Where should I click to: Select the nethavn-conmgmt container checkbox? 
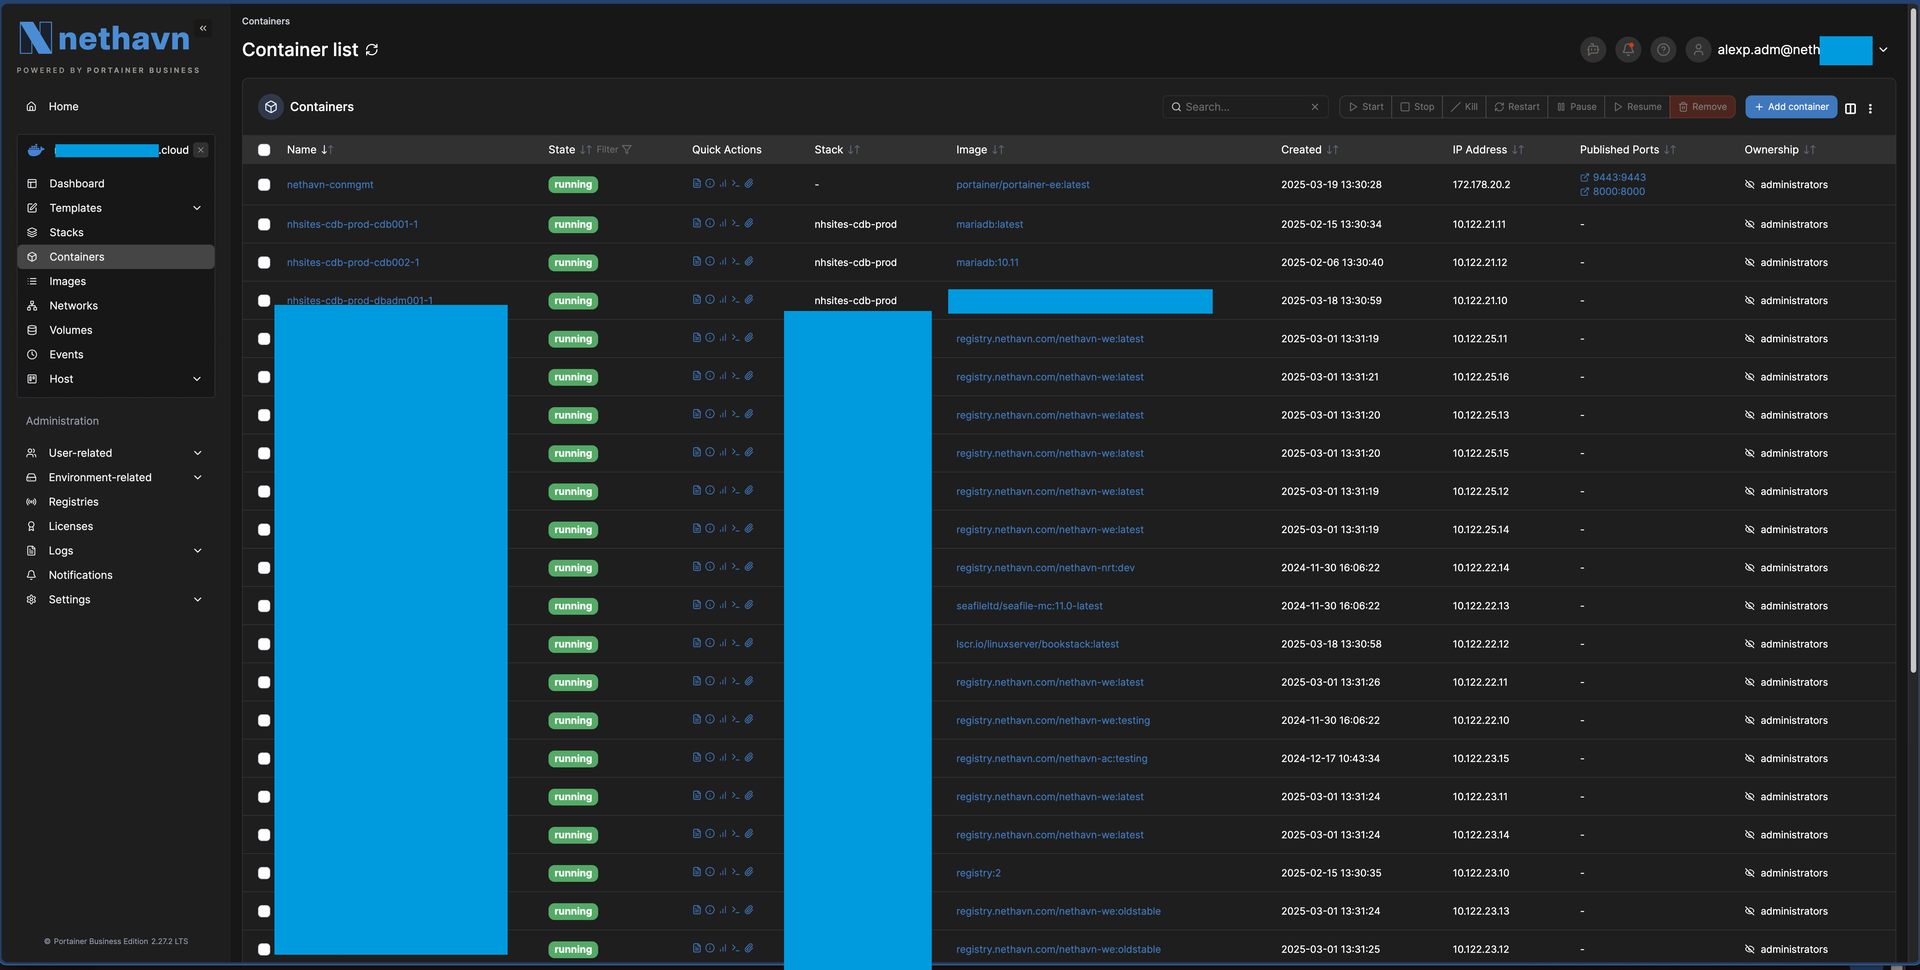(264, 185)
